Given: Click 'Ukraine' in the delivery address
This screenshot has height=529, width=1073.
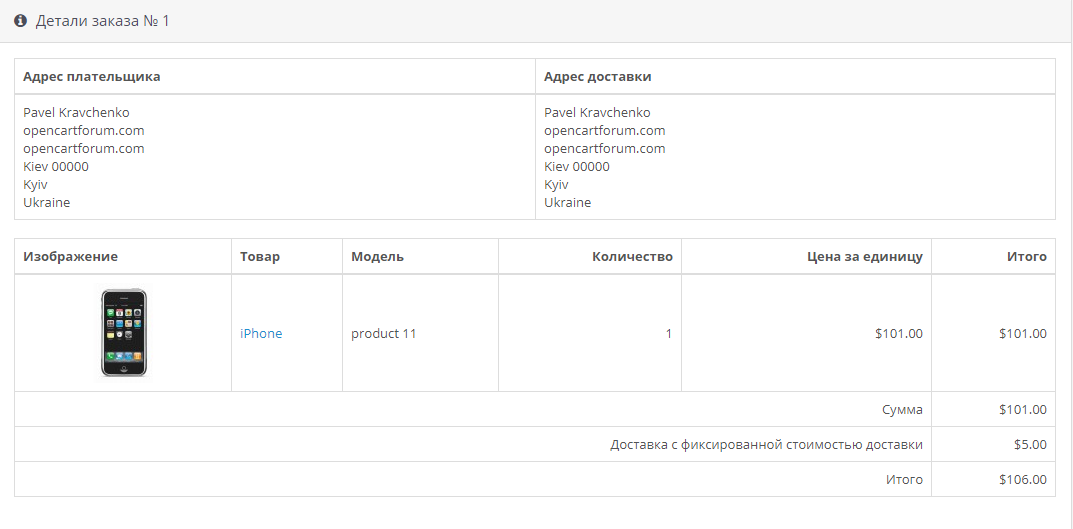Looking at the screenshot, I should tap(567, 203).
